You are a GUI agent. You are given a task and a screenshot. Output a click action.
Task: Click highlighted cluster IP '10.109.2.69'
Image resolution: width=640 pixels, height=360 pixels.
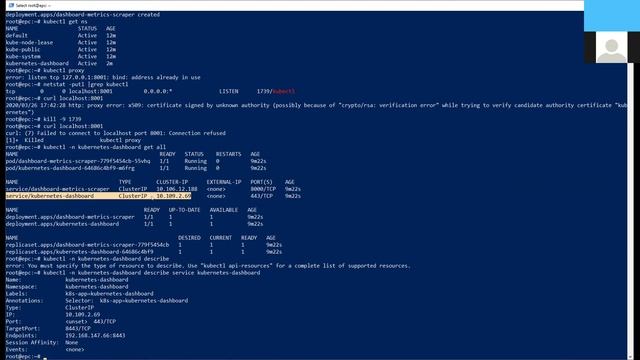(174, 196)
